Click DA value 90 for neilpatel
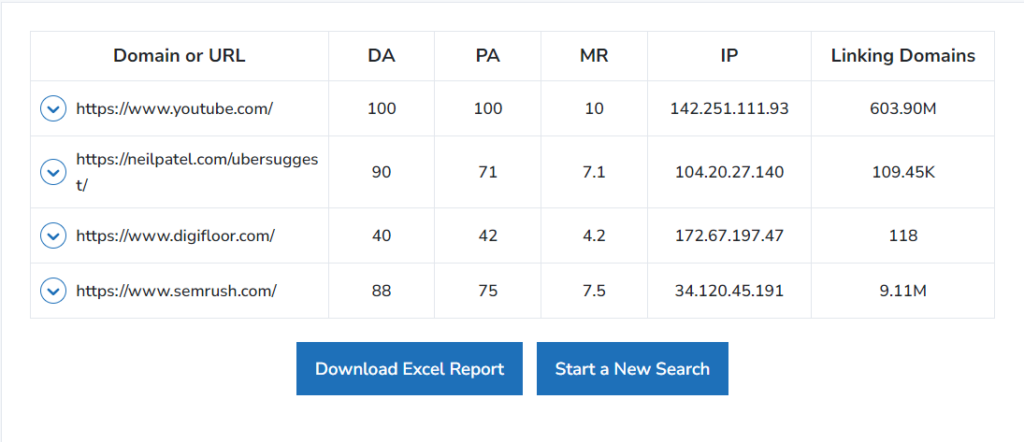 point(381,172)
